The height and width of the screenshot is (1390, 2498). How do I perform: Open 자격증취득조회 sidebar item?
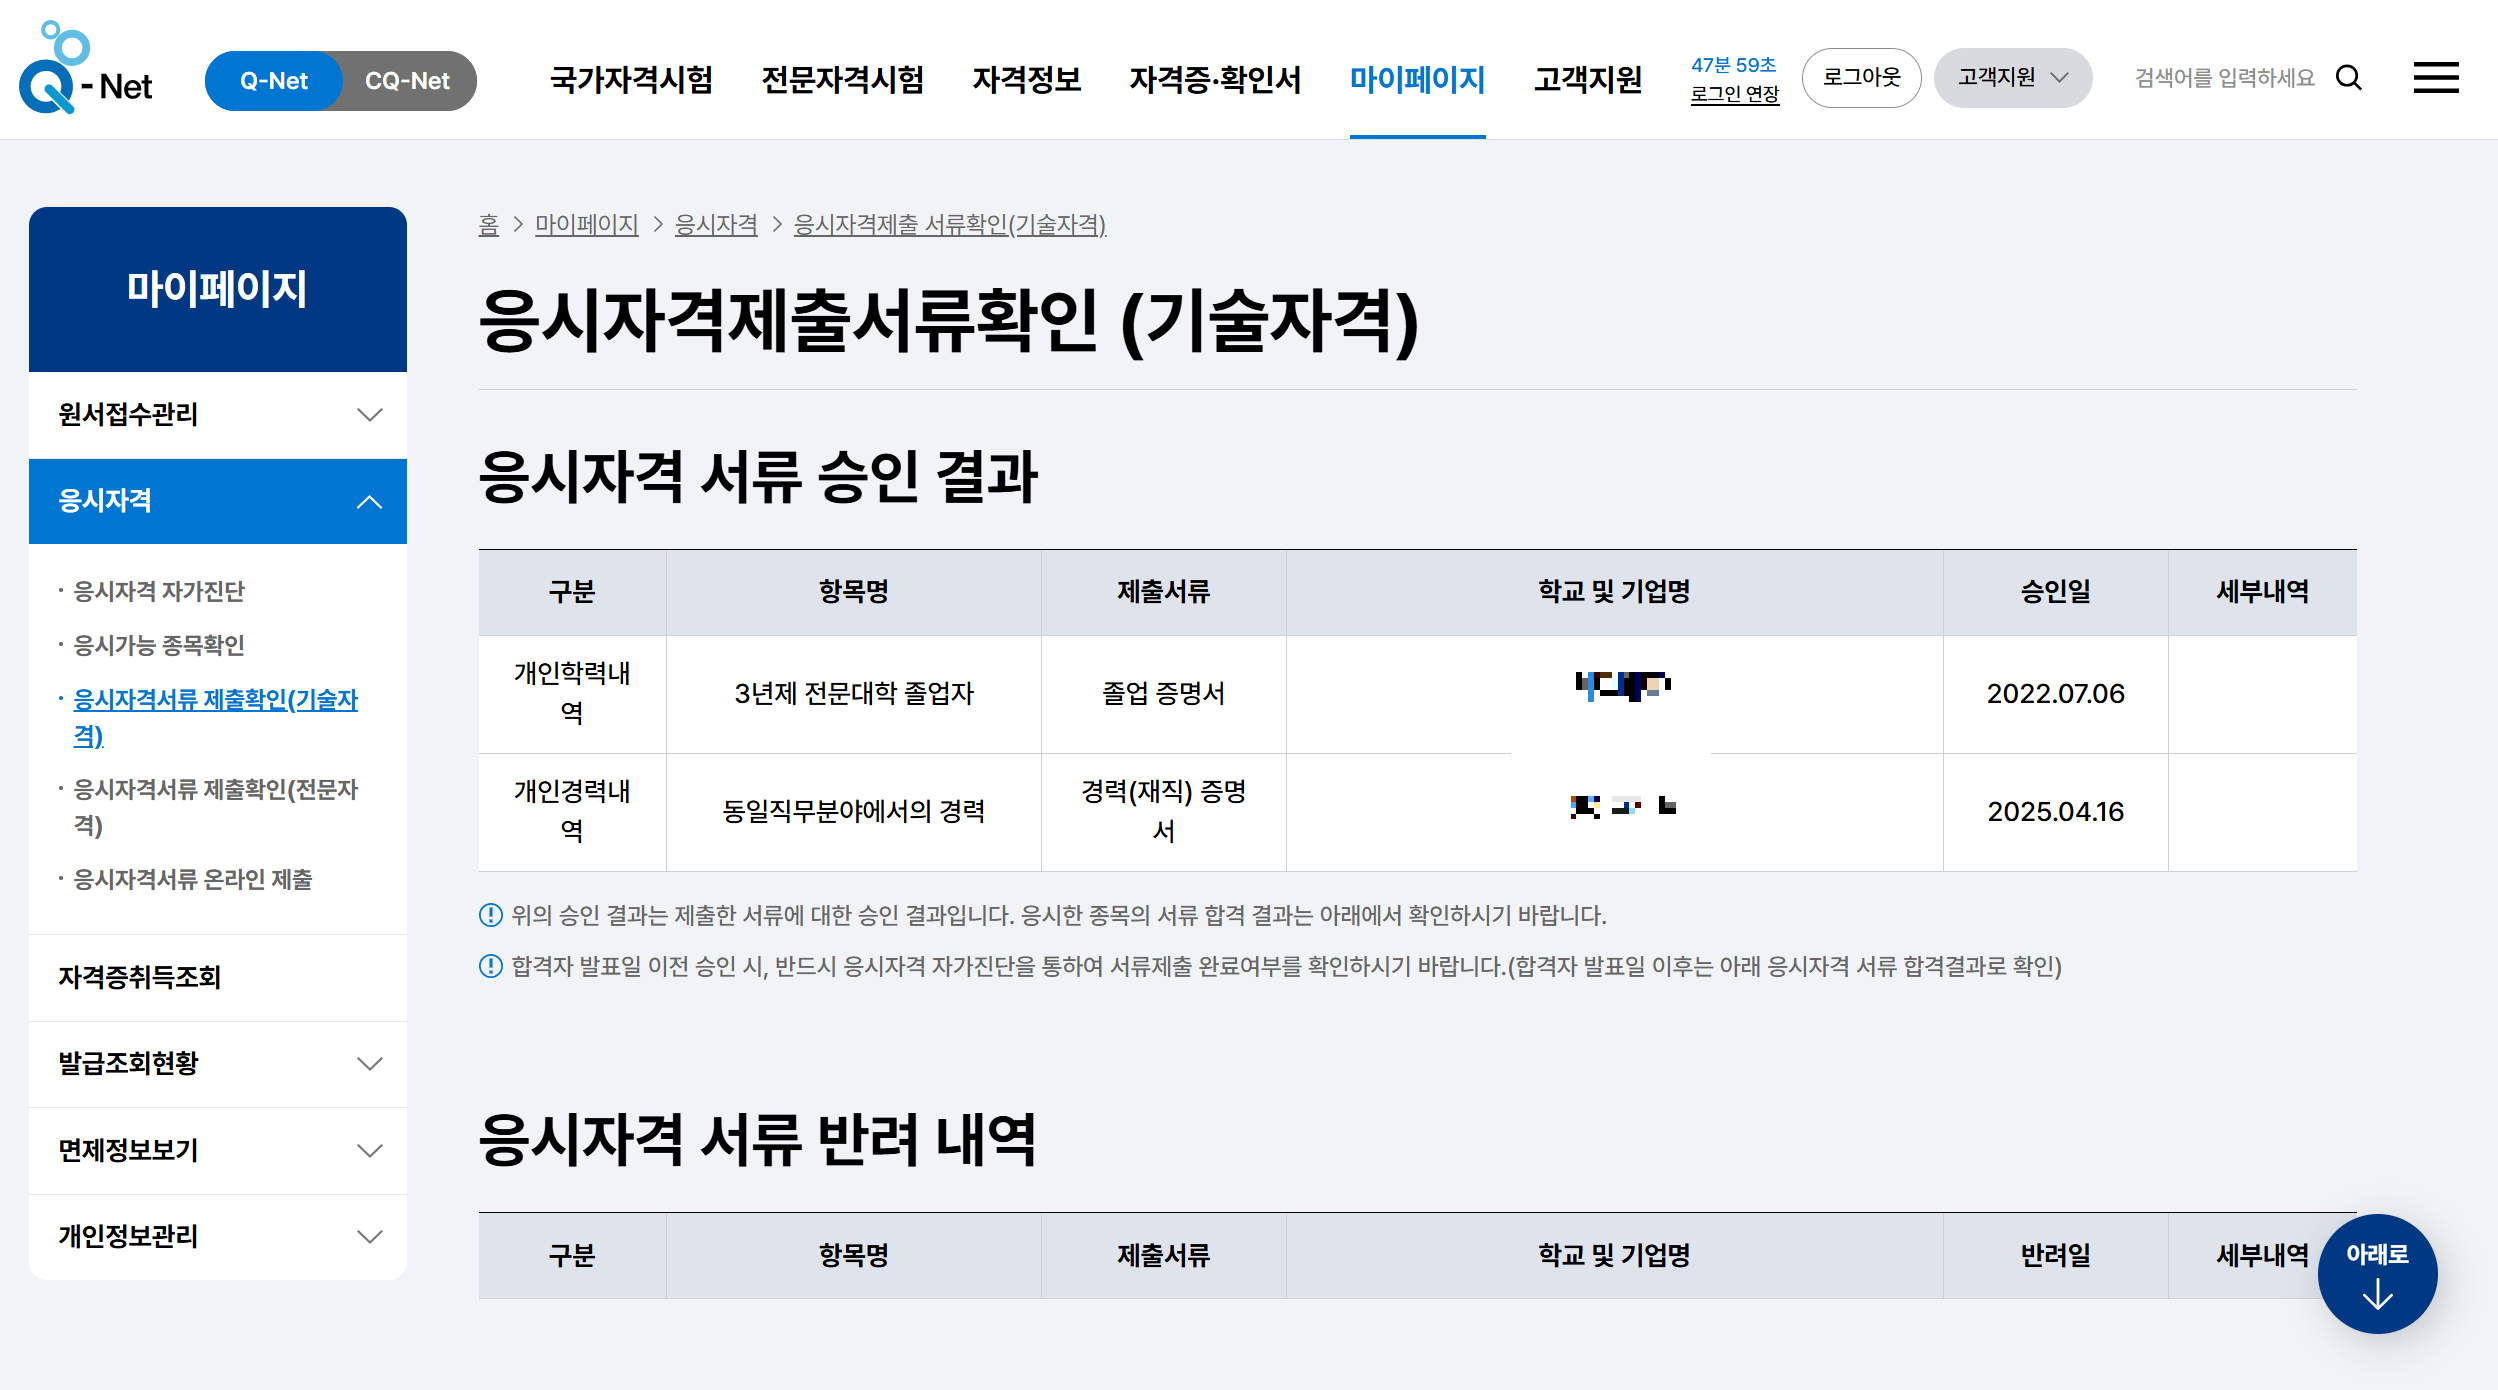(140, 977)
